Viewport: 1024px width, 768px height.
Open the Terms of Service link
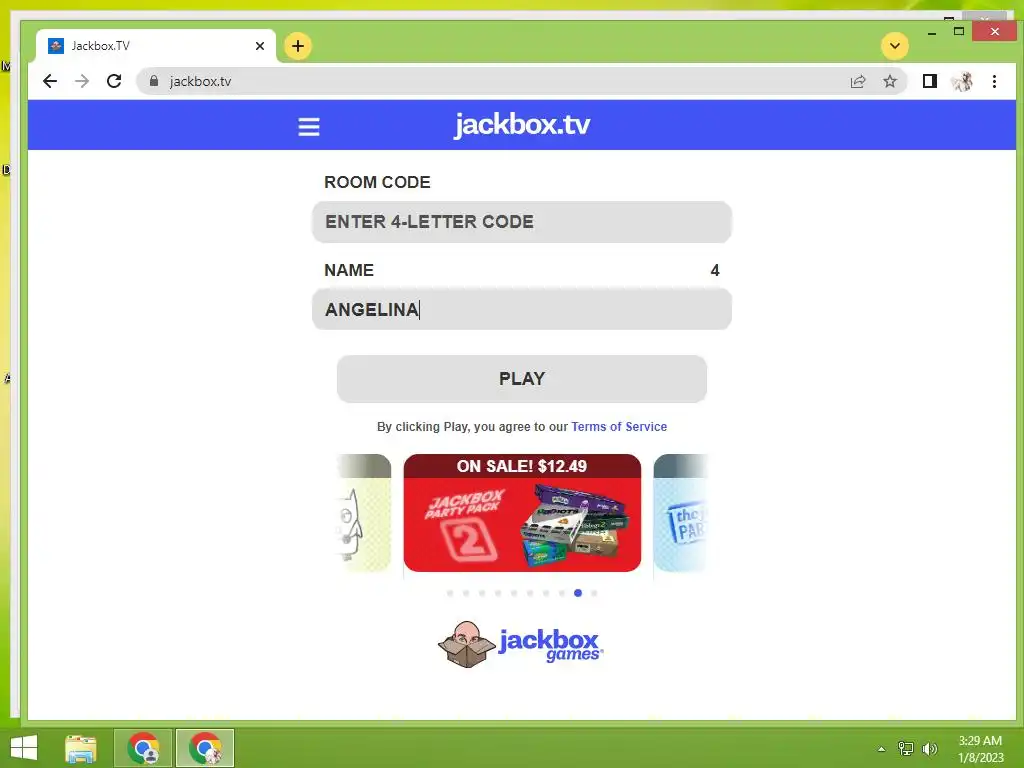(619, 426)
